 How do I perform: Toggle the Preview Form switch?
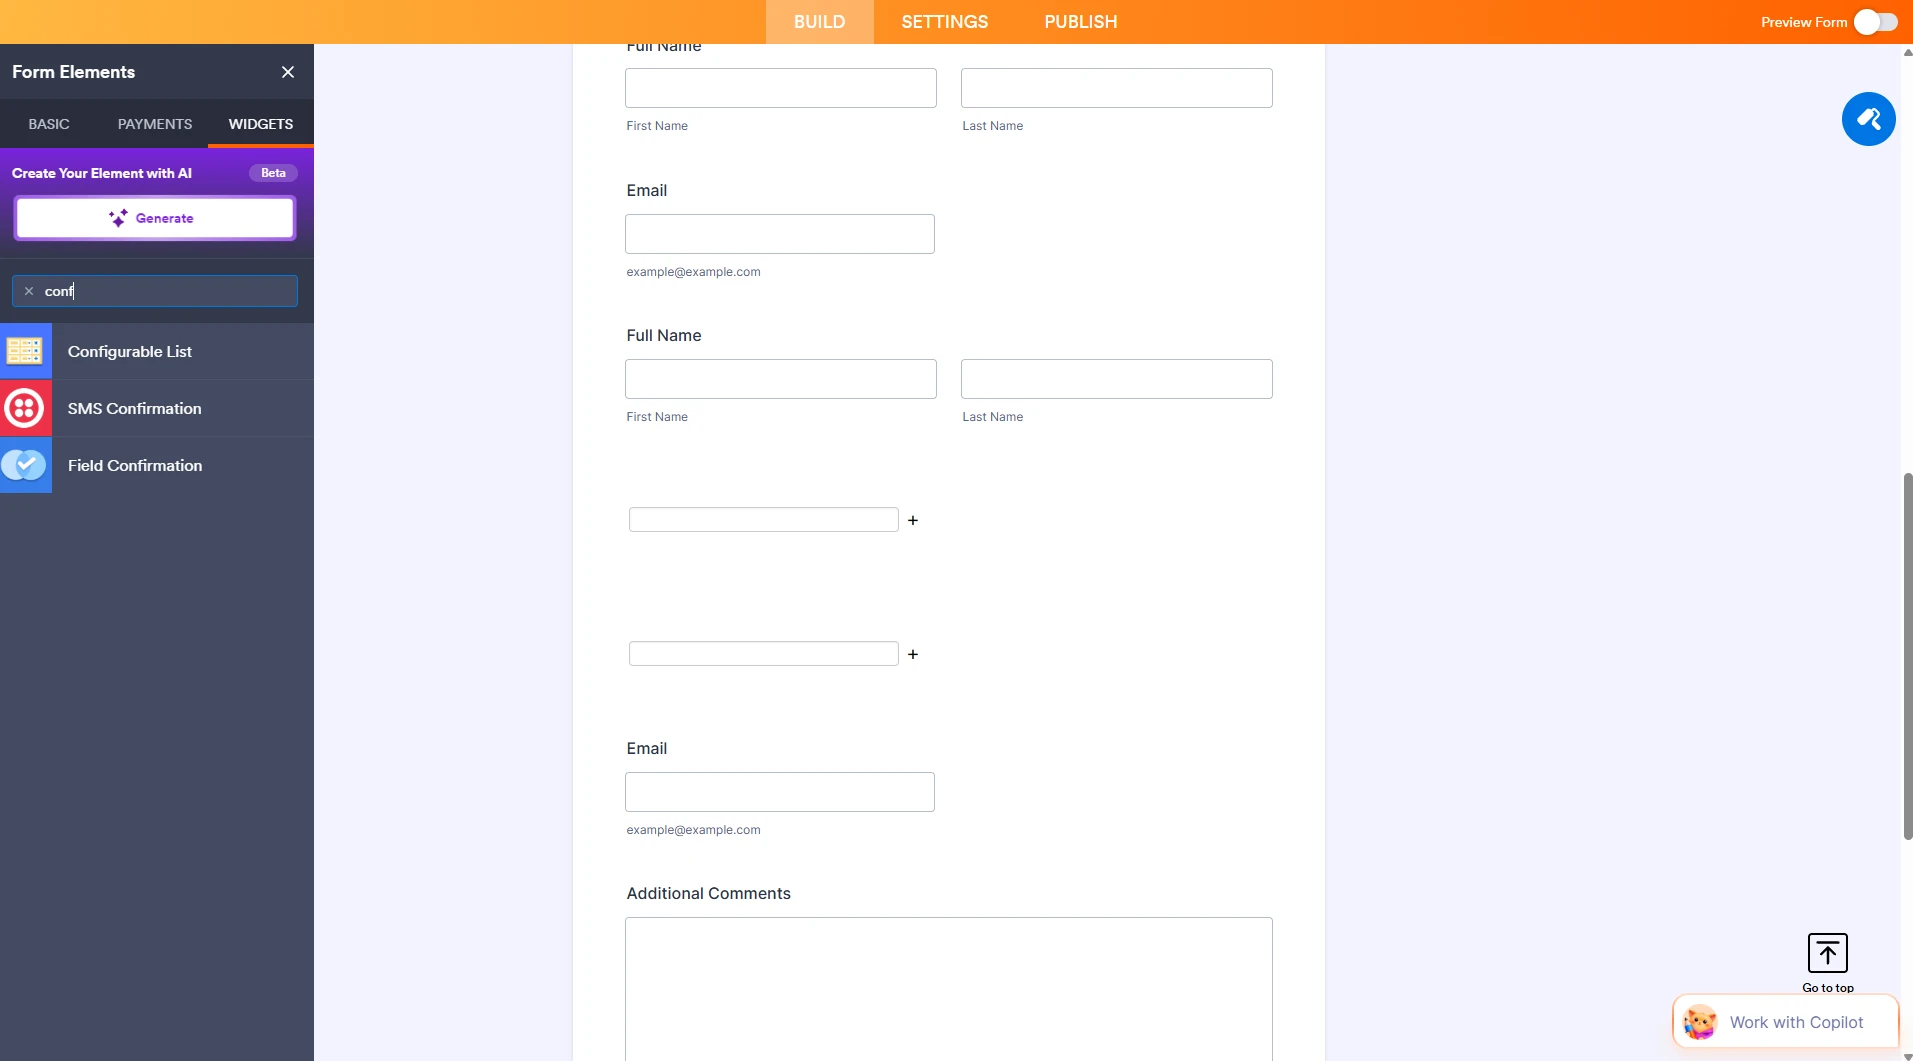click(1877, 21)
